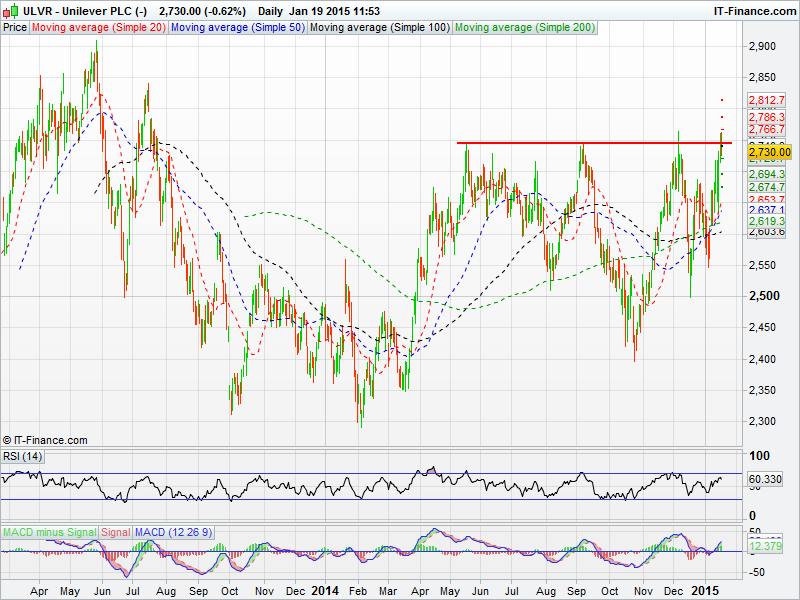Image resolution: width=800 pixels, height=600 pixels.
Task: Select the Moving average (Simple 200) legend
Action: (x=525, y=27)
